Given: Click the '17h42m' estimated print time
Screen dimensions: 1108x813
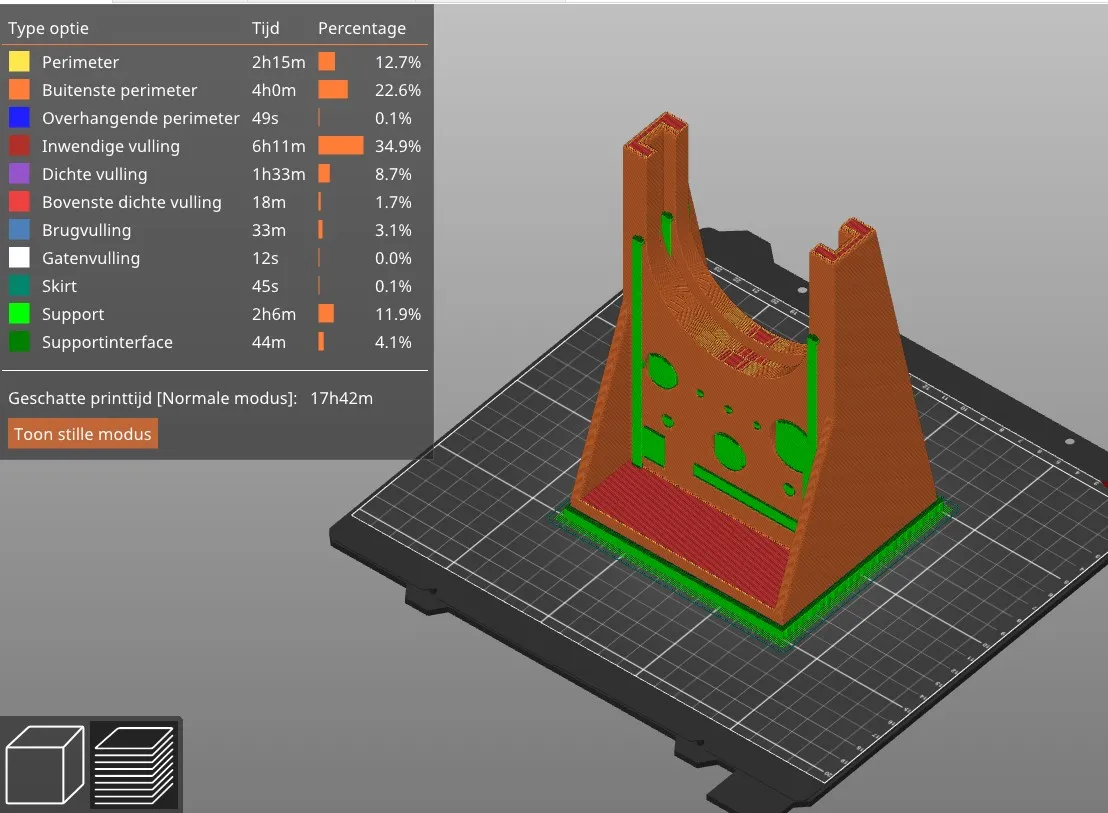Looking at the screenshot, I should (x=341, y=398).
